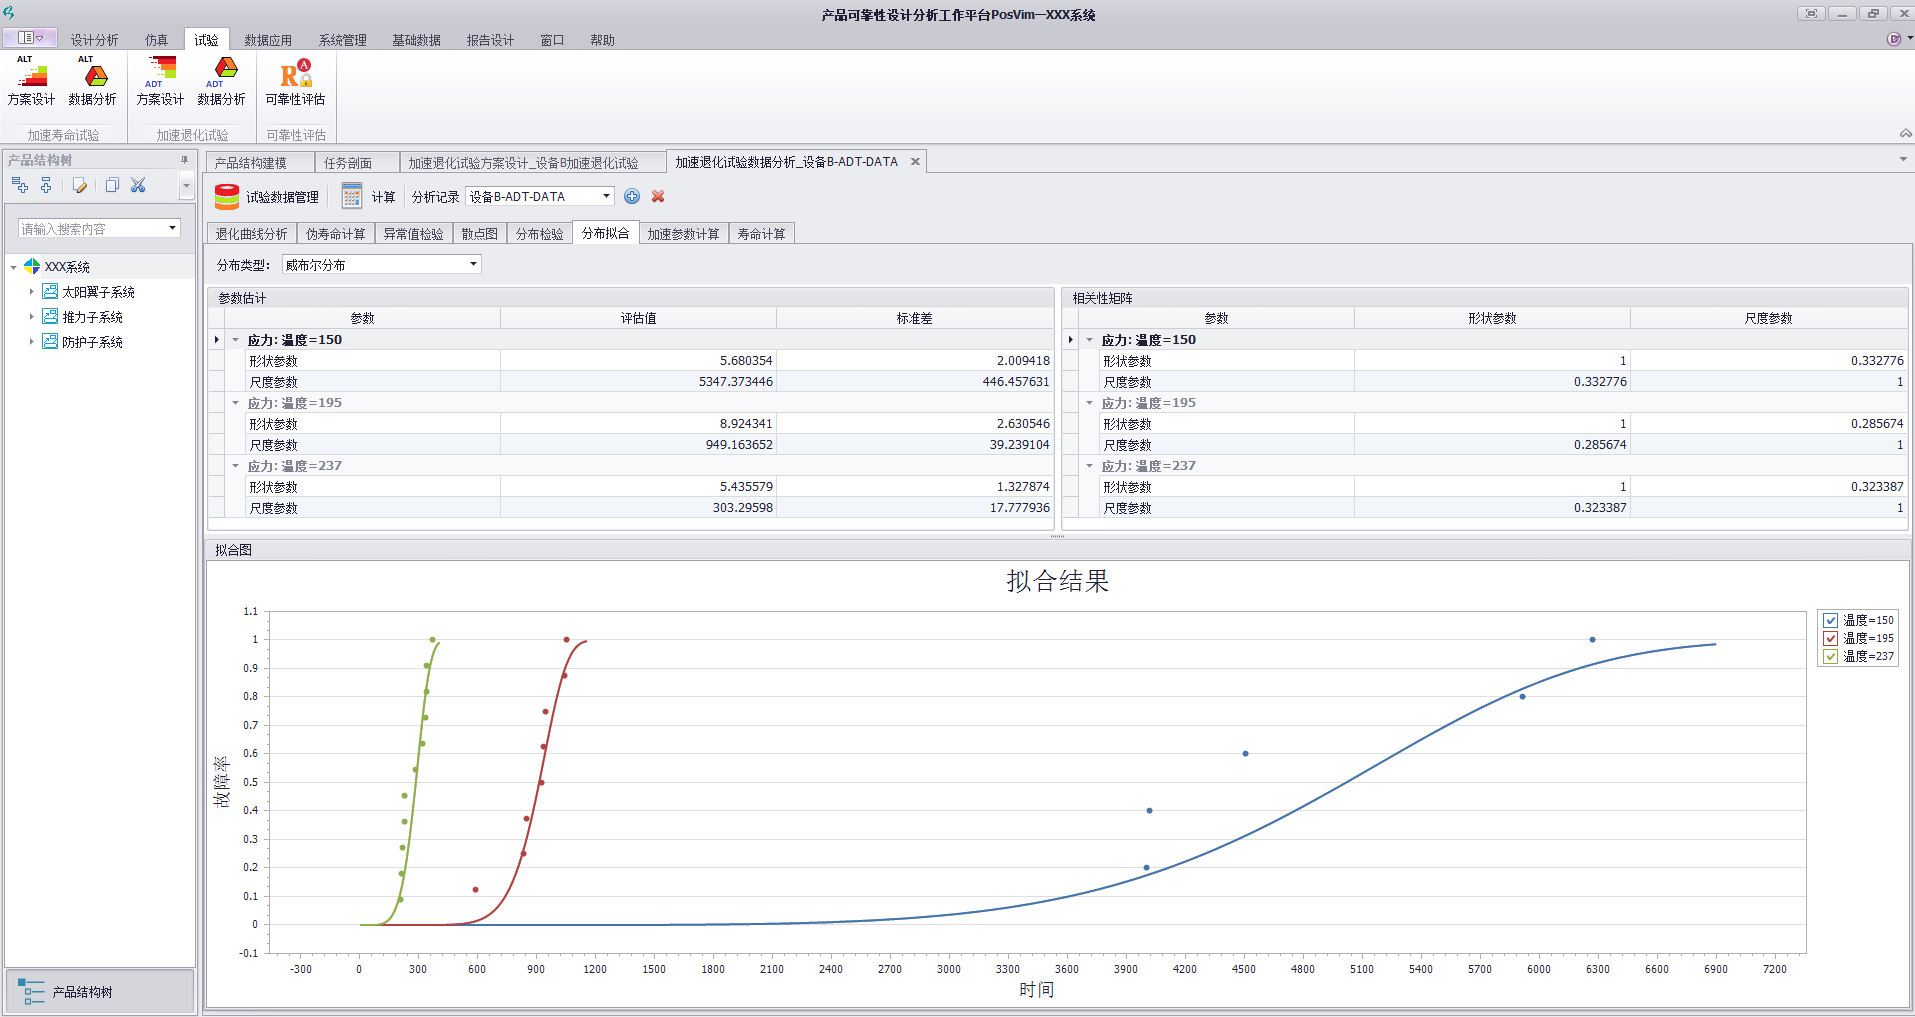1915x1017 pixels.
Task: Toggle the 温度=237 legend checkbox
Action: pyautogui.click(x=1831, y=656)
